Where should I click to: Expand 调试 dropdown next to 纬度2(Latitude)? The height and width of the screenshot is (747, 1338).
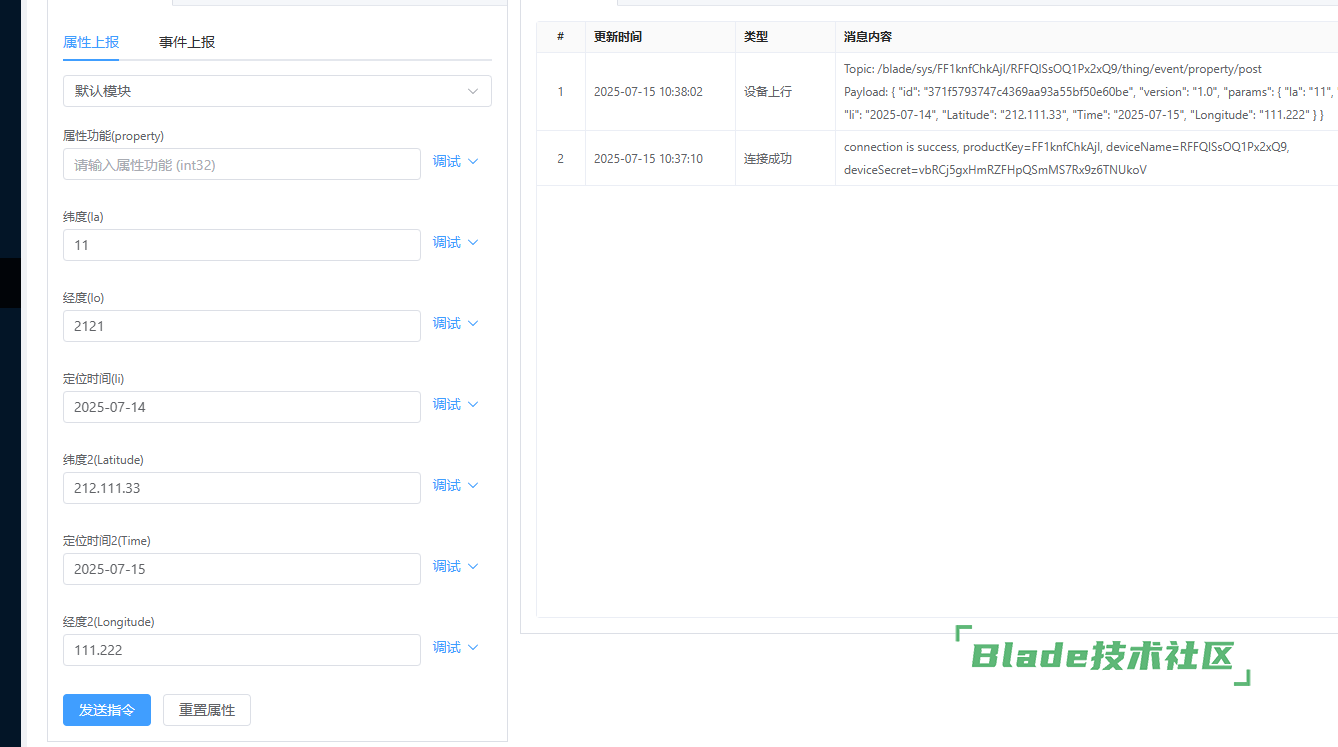456,486
